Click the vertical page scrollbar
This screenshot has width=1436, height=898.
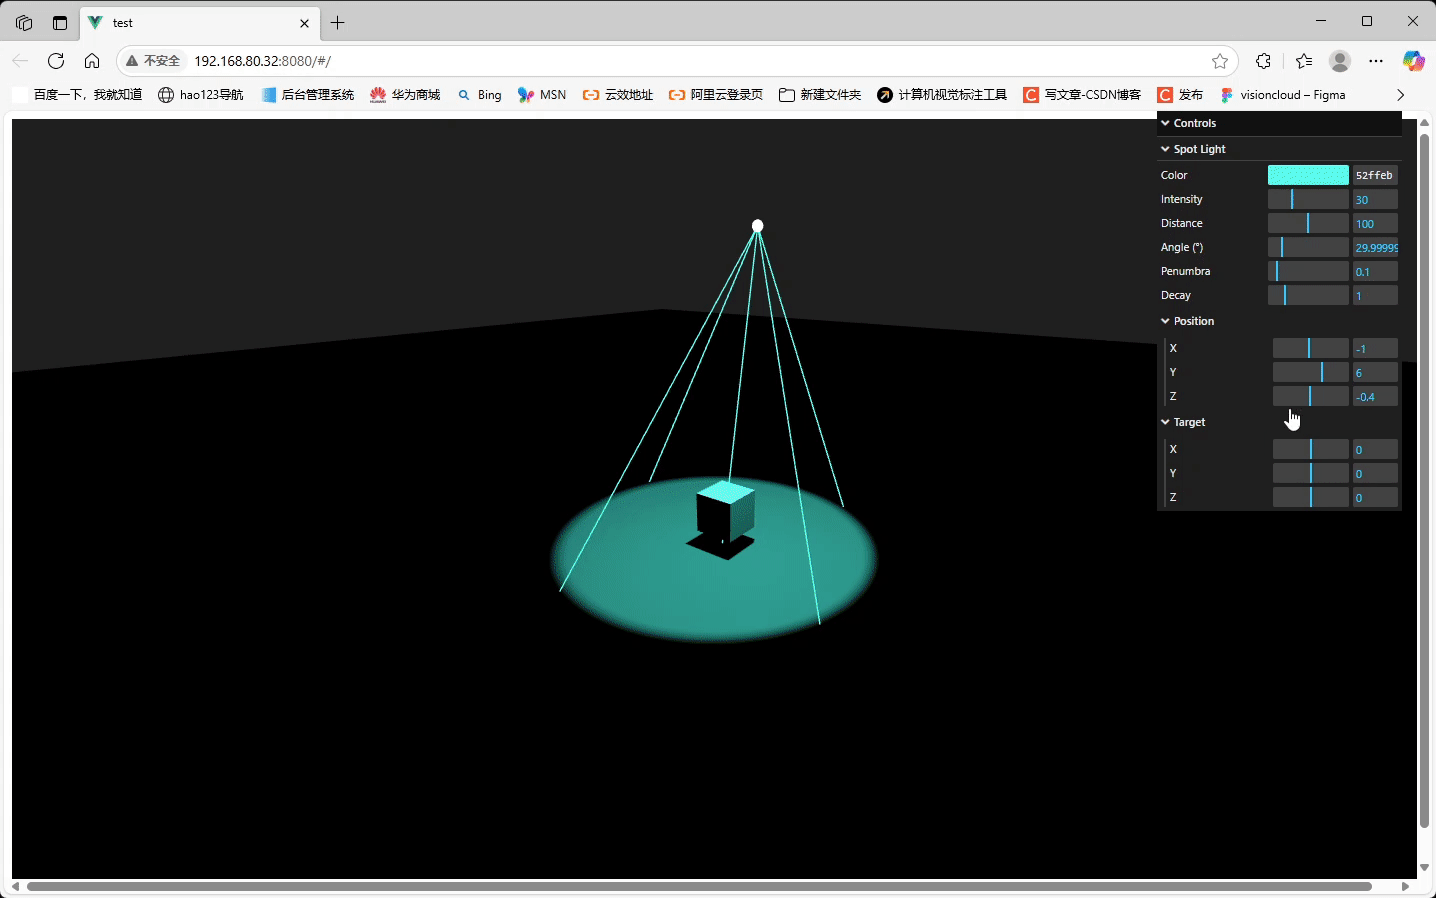(1424, 480)
